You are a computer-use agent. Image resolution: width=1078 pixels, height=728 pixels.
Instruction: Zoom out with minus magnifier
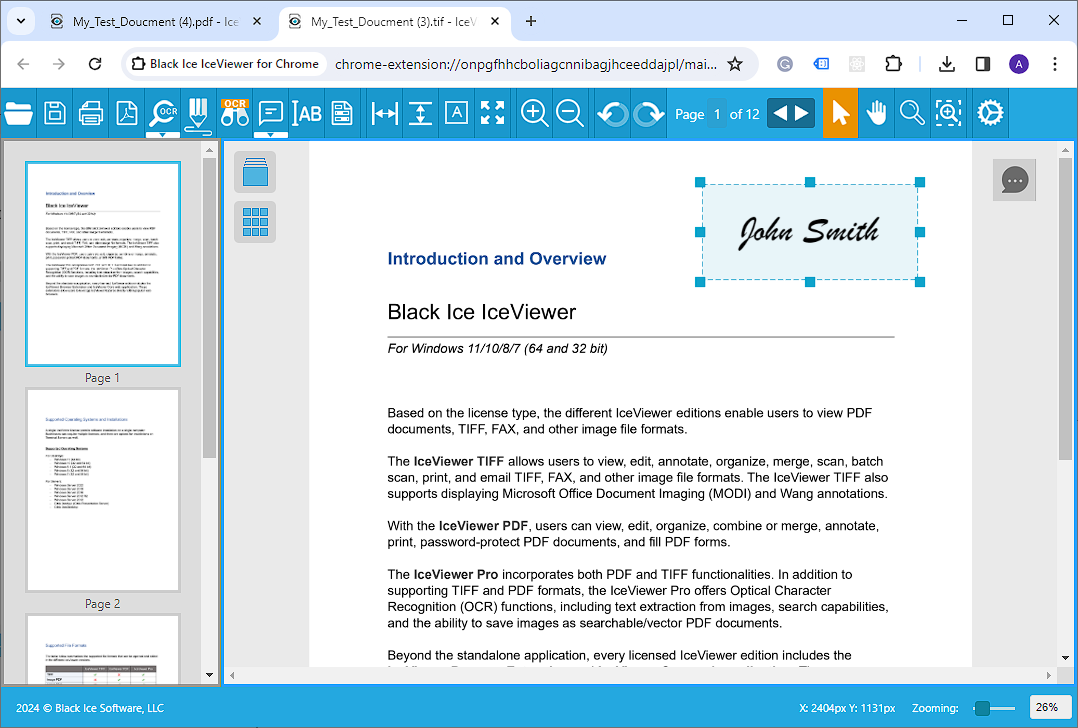pos(570,113)
